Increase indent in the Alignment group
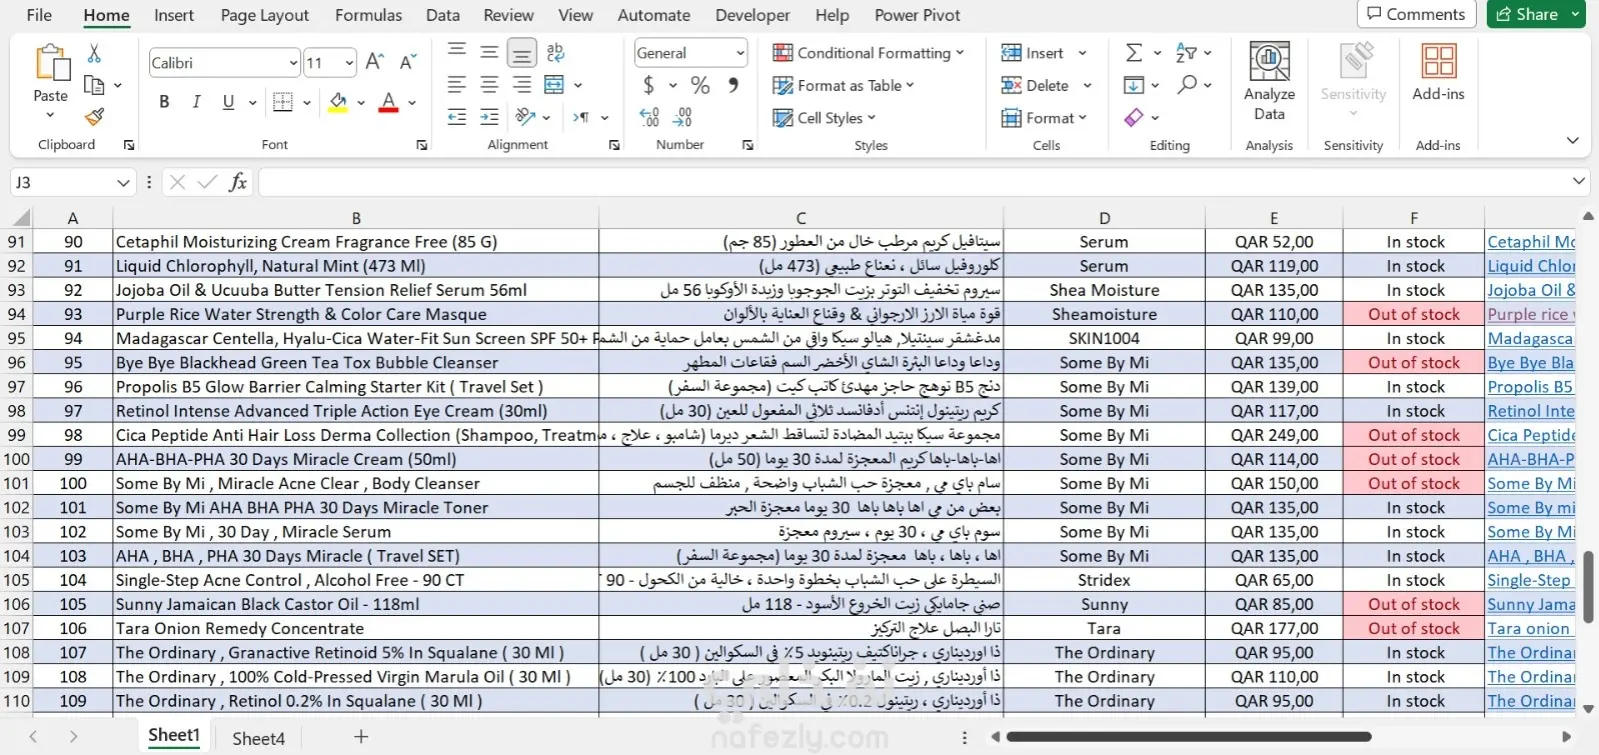Screen dimensions: 1599x755 (489, 117)
